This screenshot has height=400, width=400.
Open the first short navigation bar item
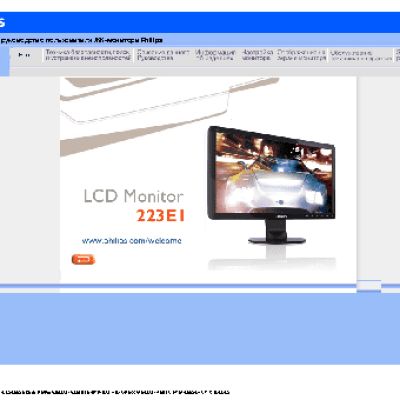click(x=24, y=55)
